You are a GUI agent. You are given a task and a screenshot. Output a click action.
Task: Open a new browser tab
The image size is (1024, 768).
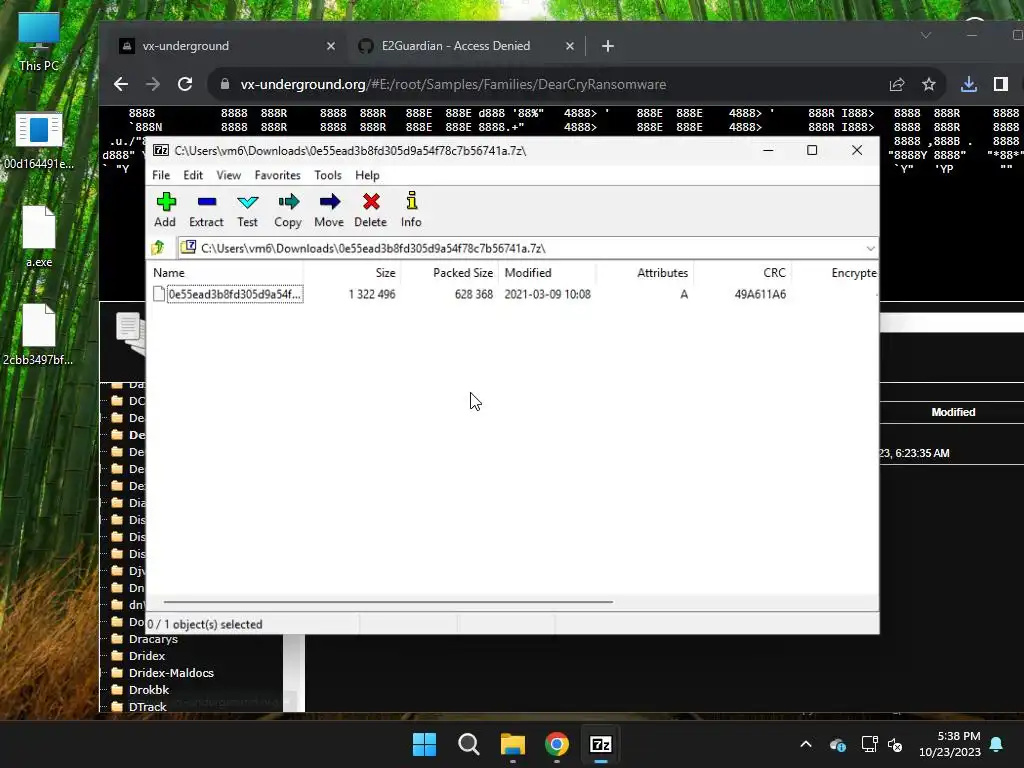tap(608, 46)
